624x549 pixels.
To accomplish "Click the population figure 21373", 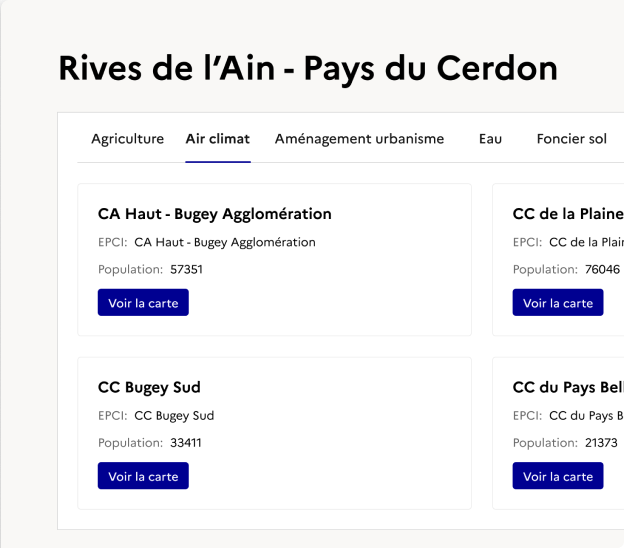I will (601, 443).
